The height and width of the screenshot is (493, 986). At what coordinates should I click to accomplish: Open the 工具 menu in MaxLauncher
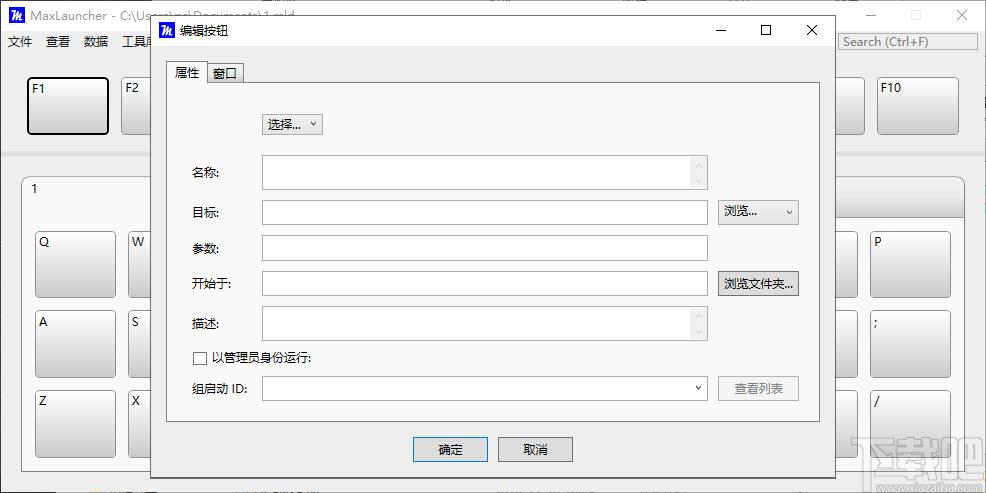[136, 42]
